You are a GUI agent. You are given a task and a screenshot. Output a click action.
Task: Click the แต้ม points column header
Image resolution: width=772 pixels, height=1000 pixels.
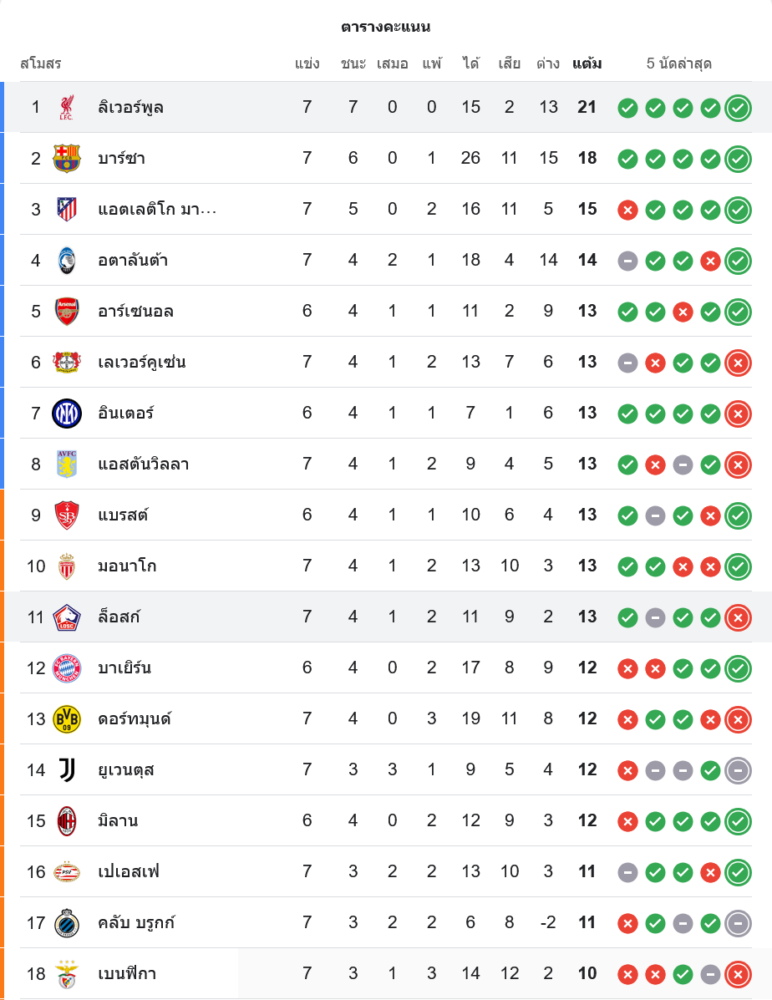click(x=587, y=64)
